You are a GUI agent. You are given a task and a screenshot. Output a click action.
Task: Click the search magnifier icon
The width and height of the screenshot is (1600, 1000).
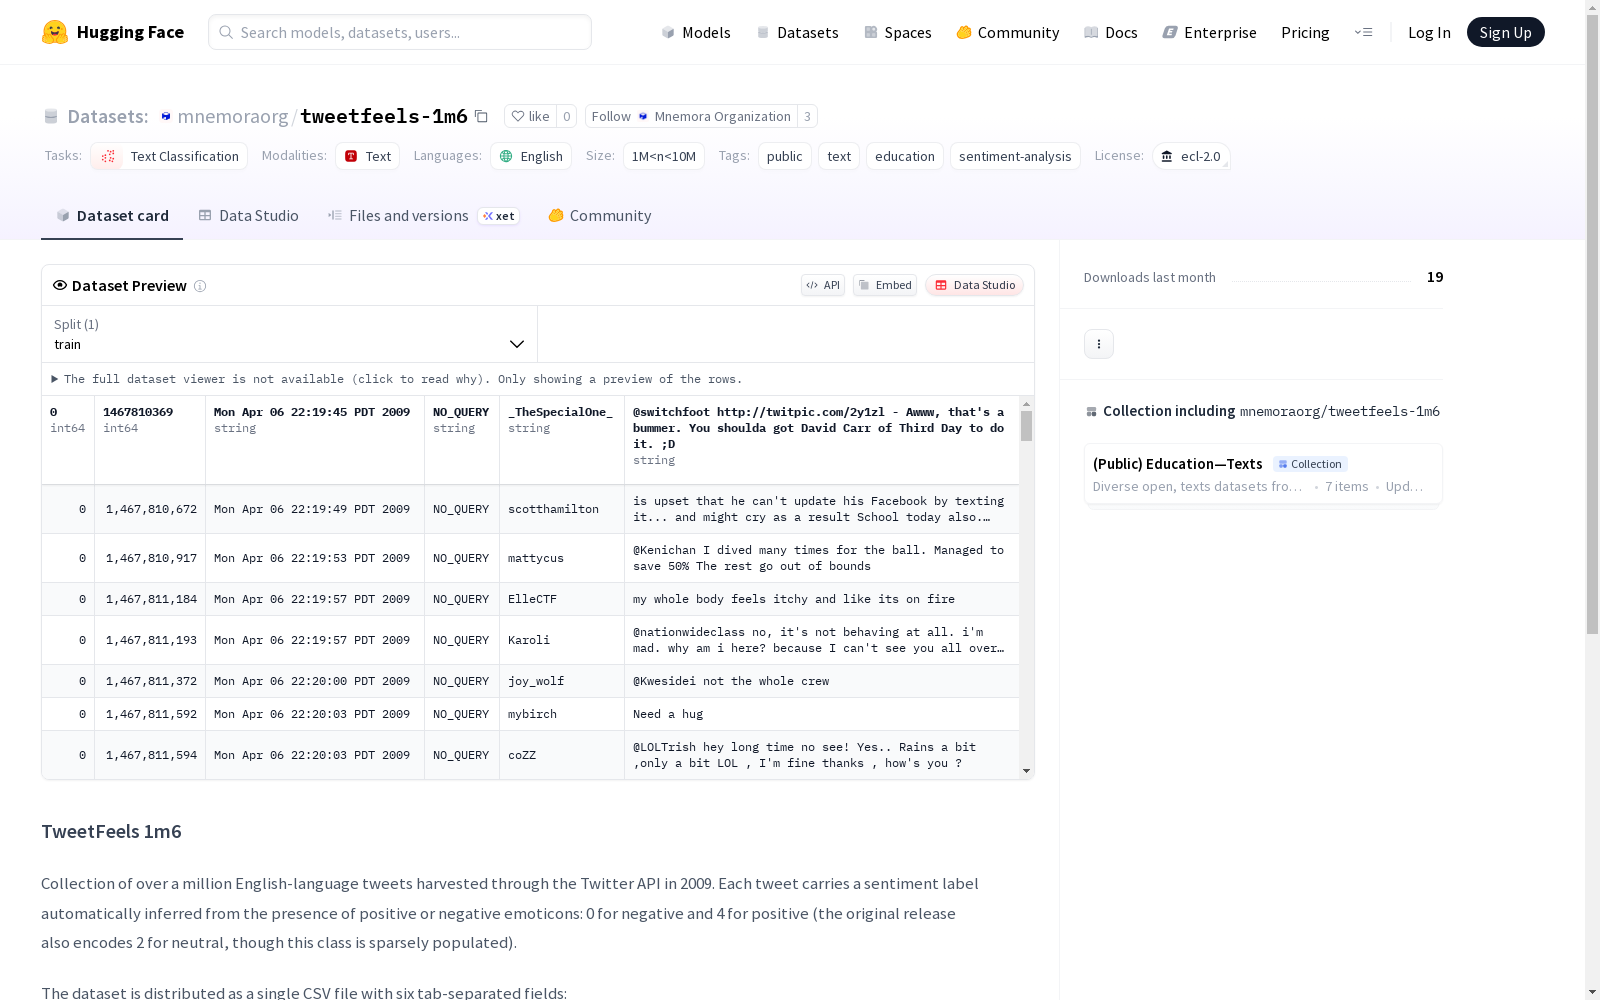[x=226, y=32]
